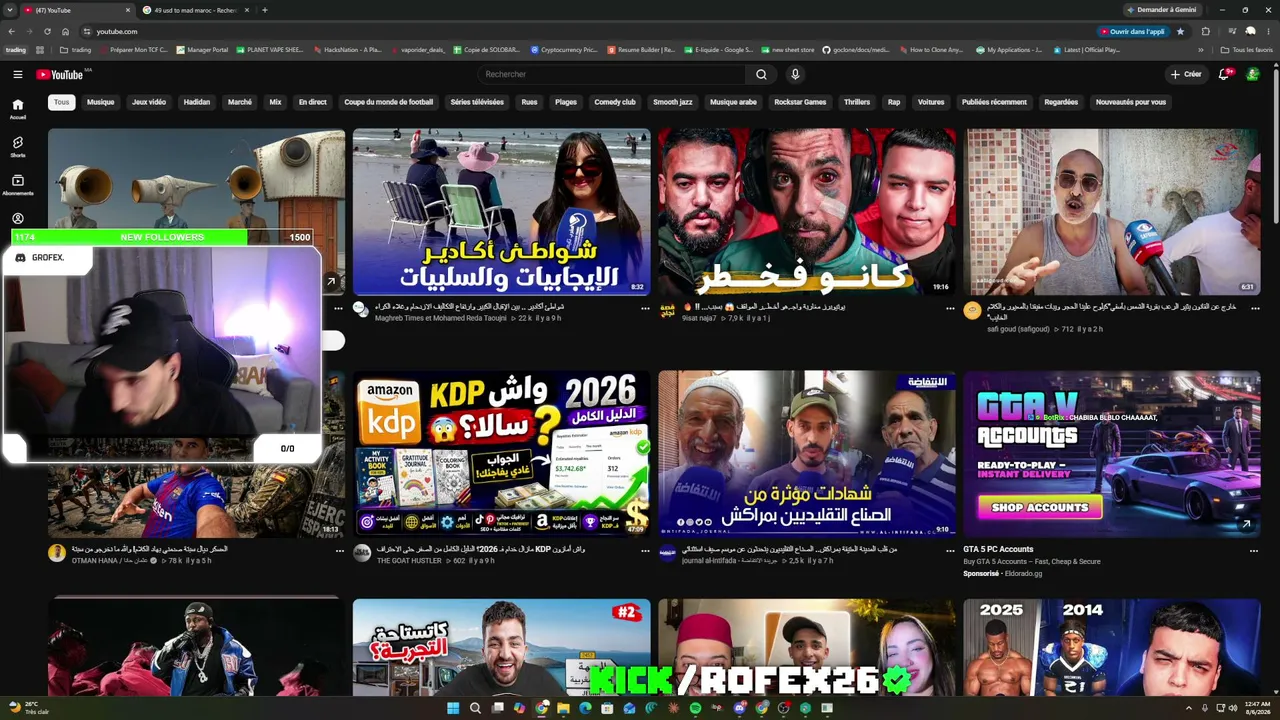Image resolution: width=1280 pixels, height=720 pixels.
Task: Open Microsoft Edge from the taskbar
Action: 585,708
